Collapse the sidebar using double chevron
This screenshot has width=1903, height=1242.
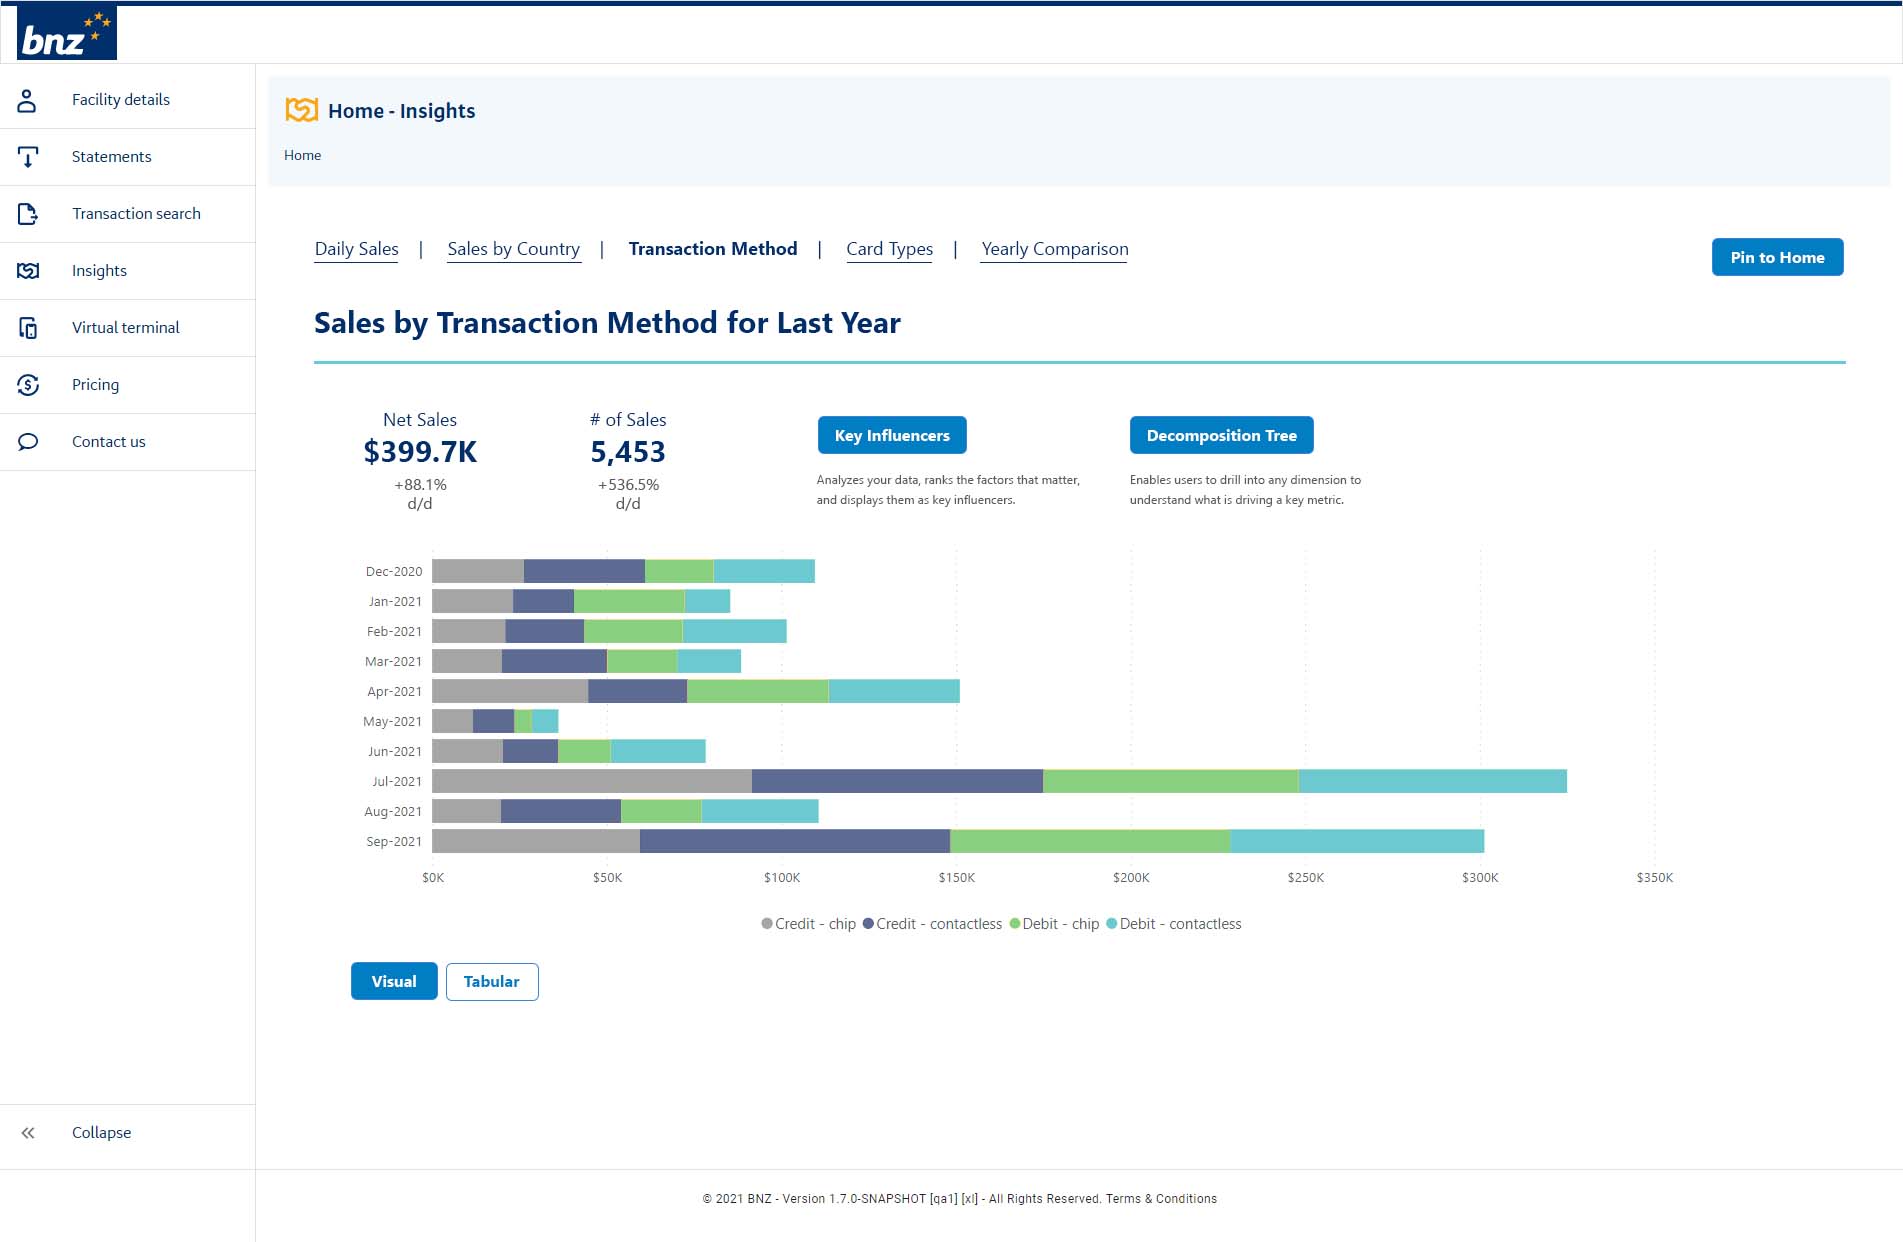coord(28,1133)
